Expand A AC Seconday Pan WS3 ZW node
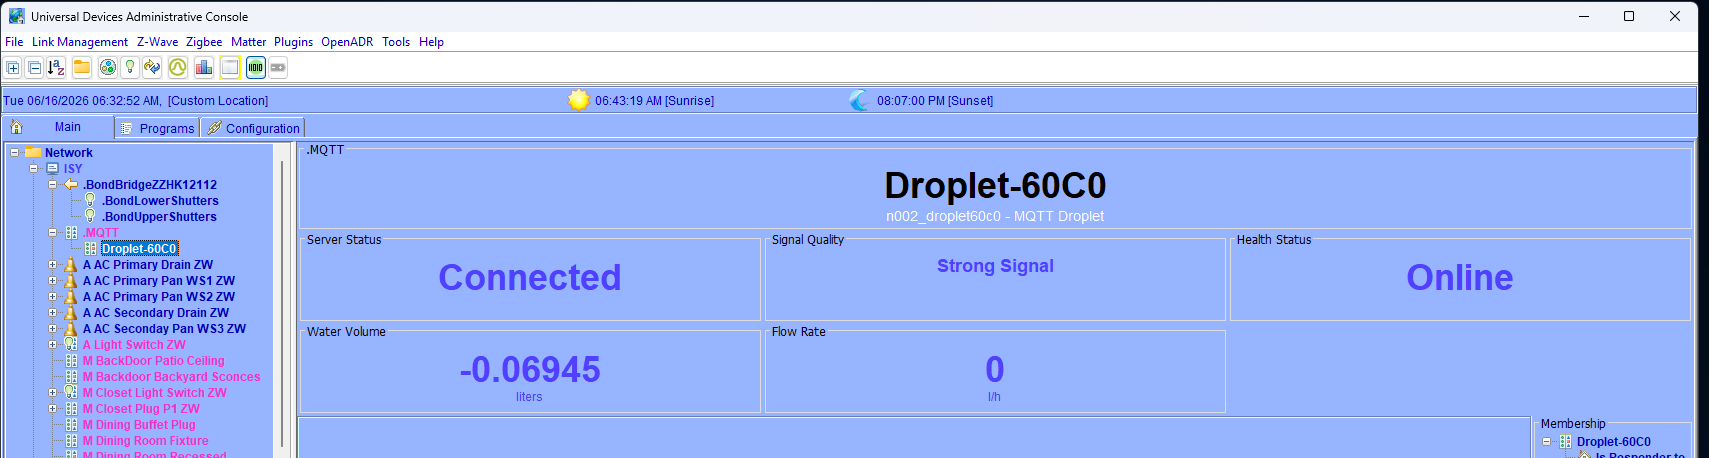Screen dimensions: 1709x458 click(x=53, y=329)
